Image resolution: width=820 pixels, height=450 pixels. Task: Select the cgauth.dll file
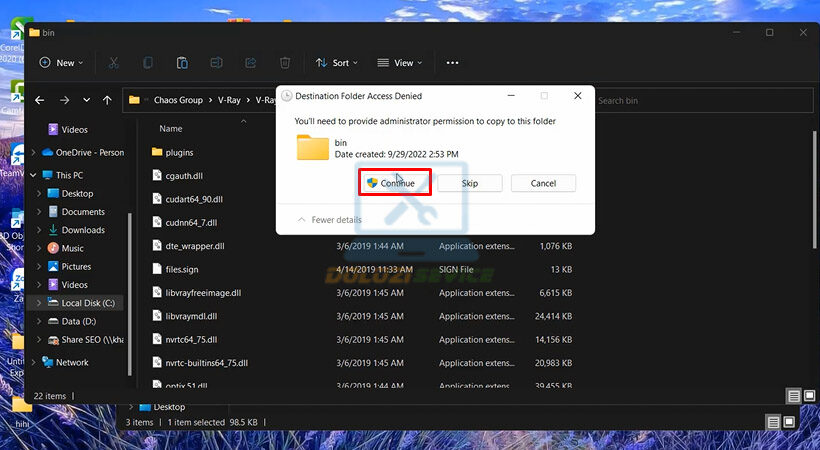184,175
